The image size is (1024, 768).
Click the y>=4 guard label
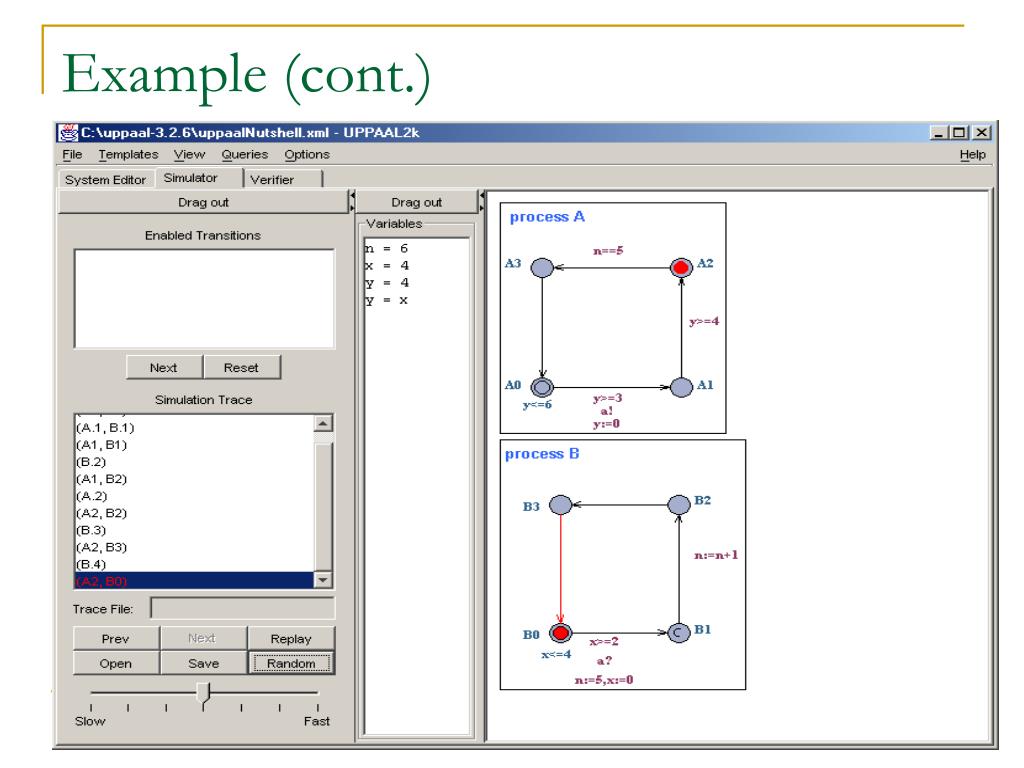pyautogui.click(x=704, y=321)
